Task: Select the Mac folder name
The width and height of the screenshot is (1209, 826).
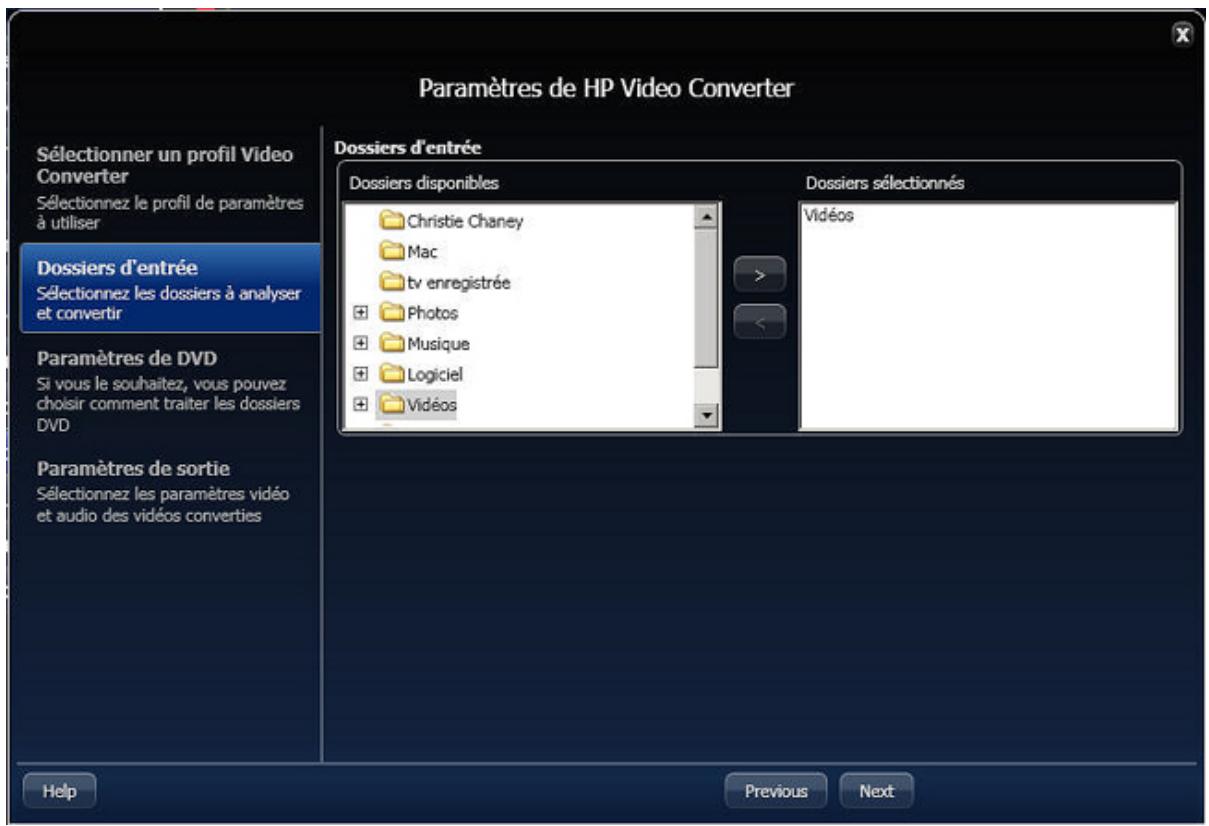Action: [421, 252]
